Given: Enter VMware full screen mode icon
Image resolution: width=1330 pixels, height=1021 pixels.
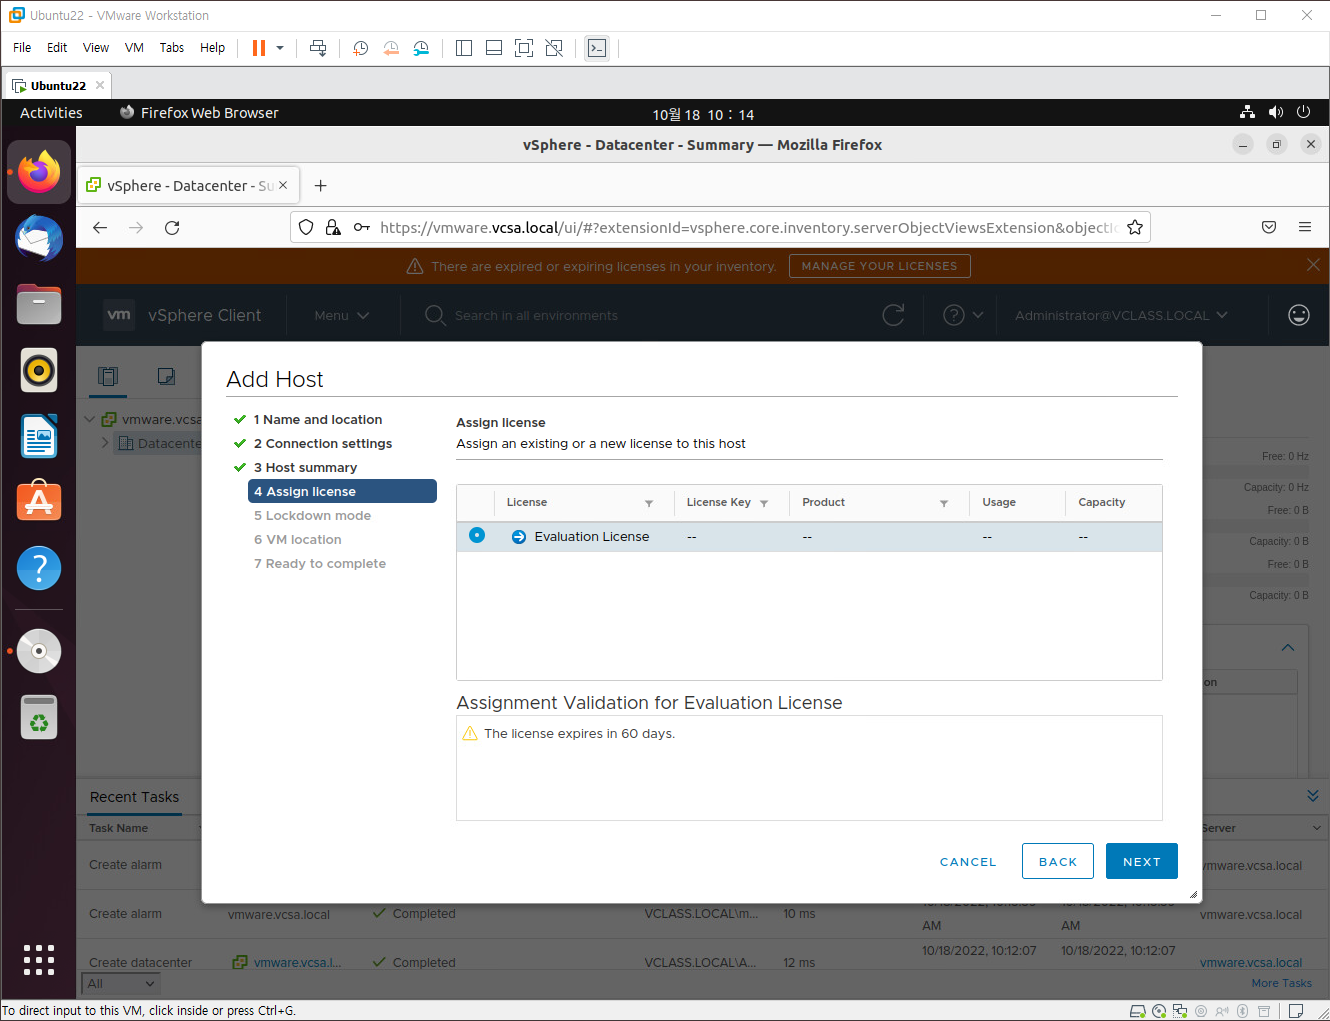Looking at the screenshot, I should point(524,48).
